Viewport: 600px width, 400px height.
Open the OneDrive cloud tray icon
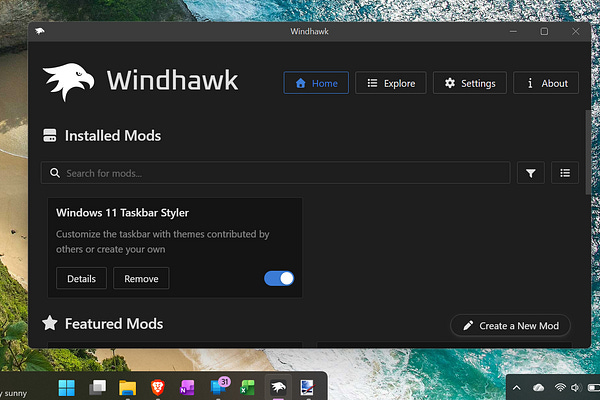point(538,388)
